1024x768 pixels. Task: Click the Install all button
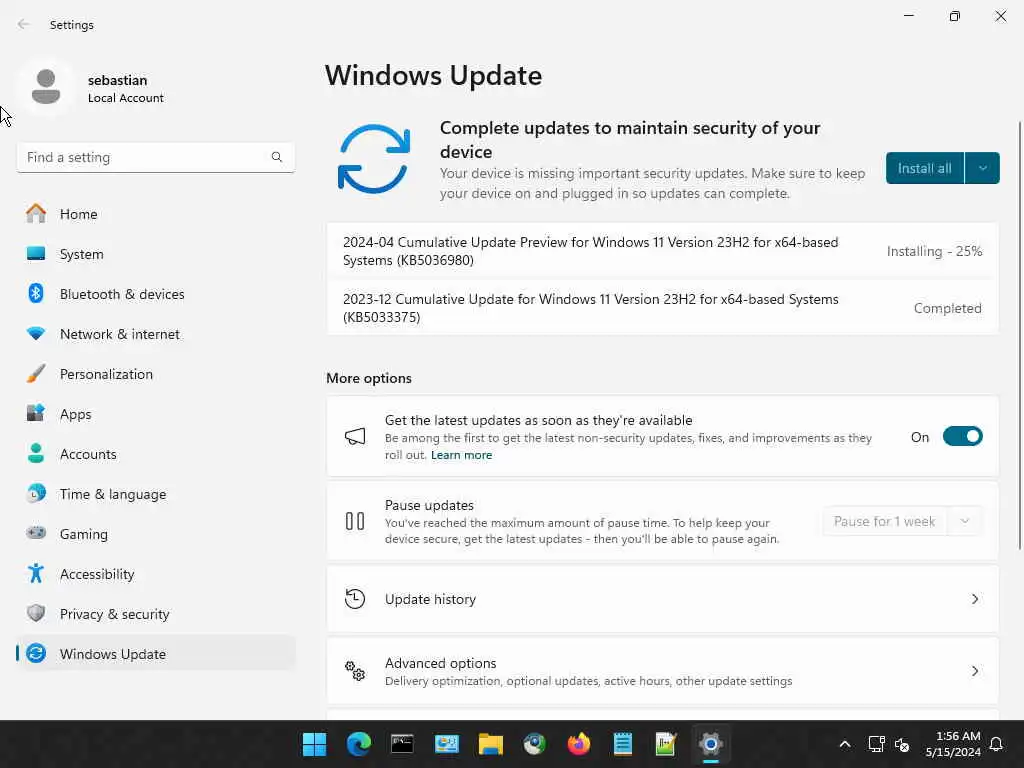925,168
